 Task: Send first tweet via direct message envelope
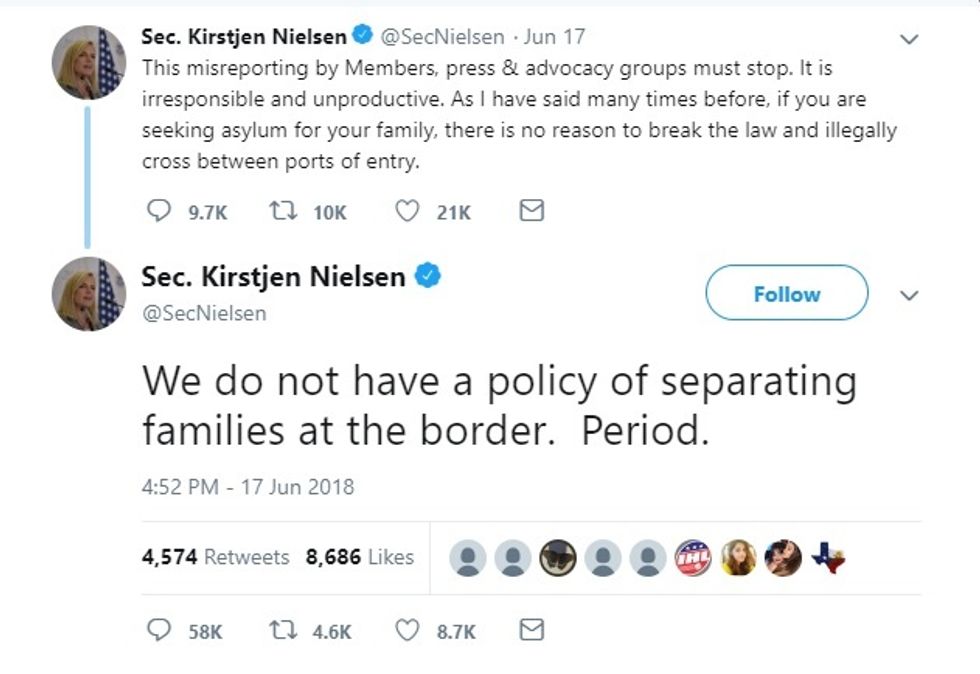pyautogui.click(x=532, y=211)
